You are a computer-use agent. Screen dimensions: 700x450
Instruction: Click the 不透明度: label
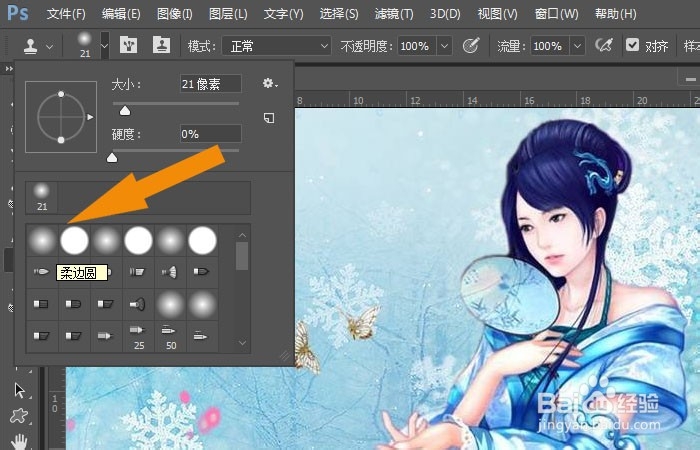pos(368,46)
